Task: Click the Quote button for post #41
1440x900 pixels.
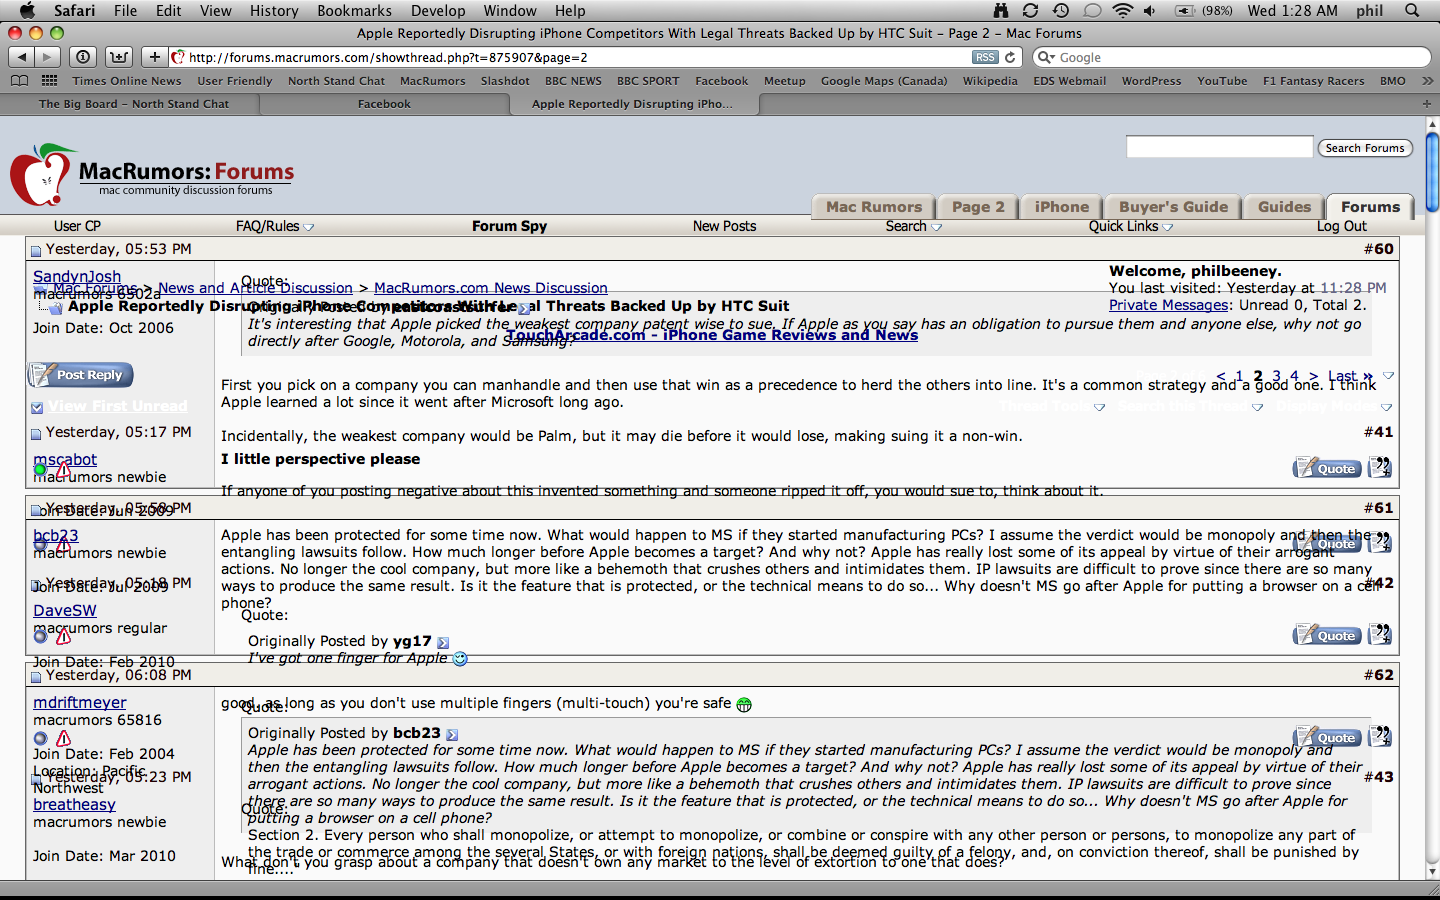Action: click(x=1327, y=467)
